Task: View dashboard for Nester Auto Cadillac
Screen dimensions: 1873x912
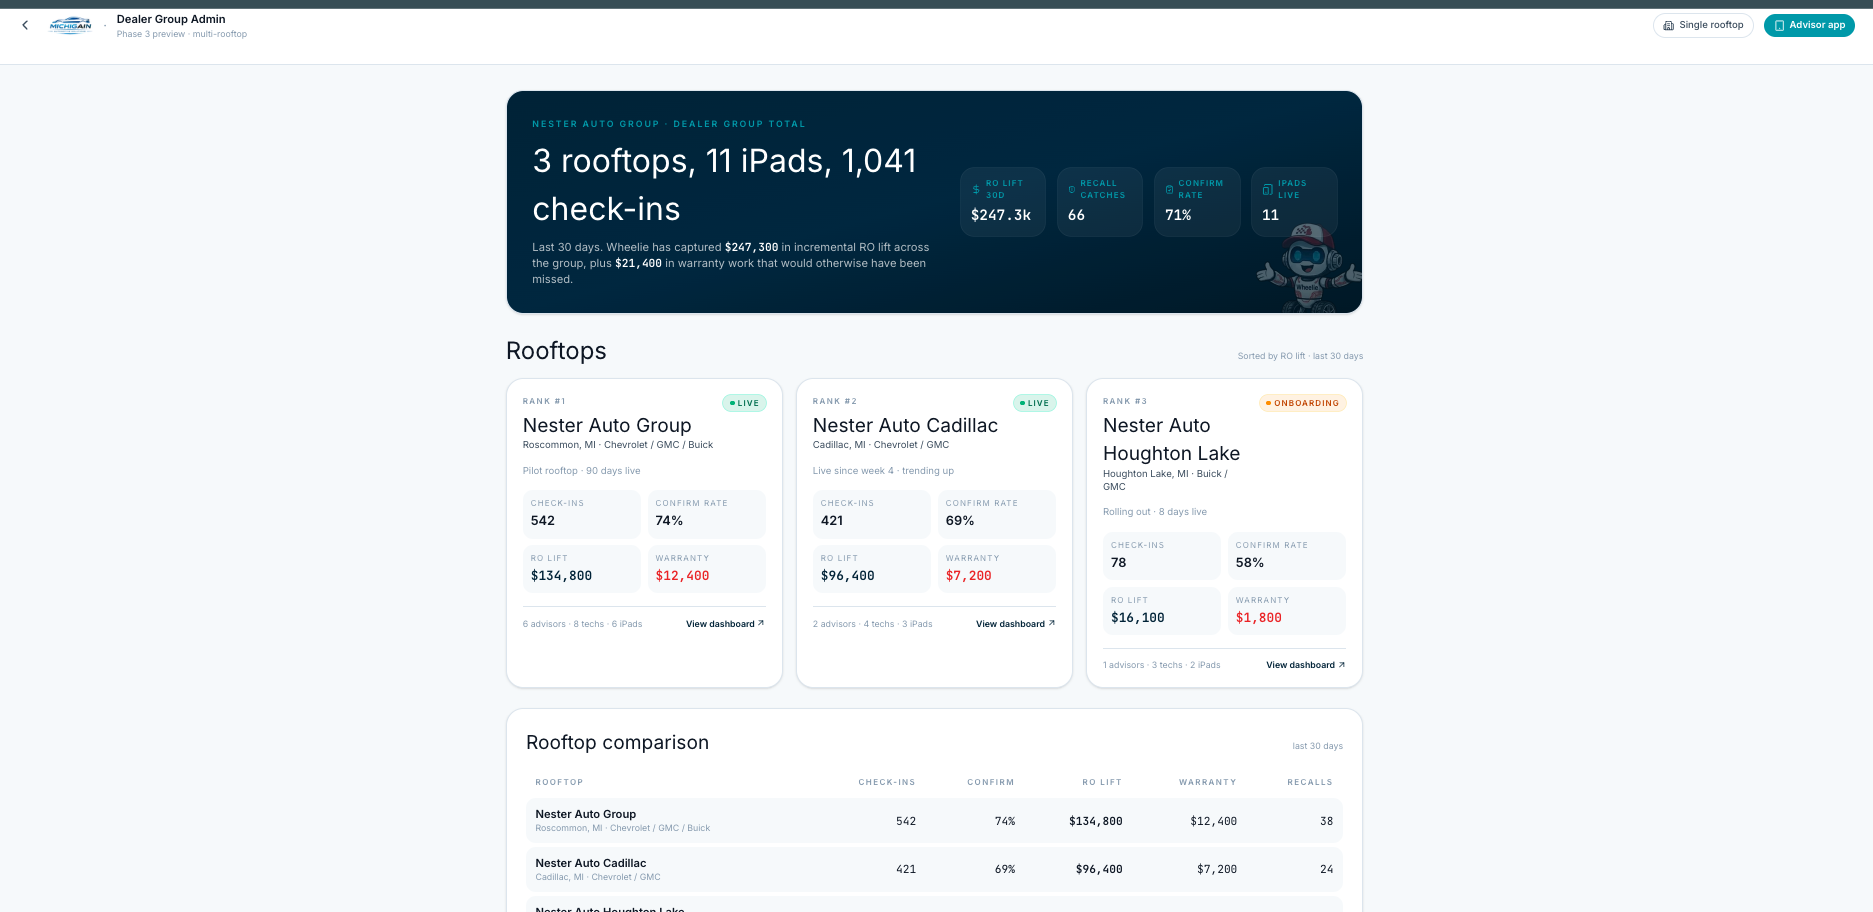Action: (x=1015, y=624)
